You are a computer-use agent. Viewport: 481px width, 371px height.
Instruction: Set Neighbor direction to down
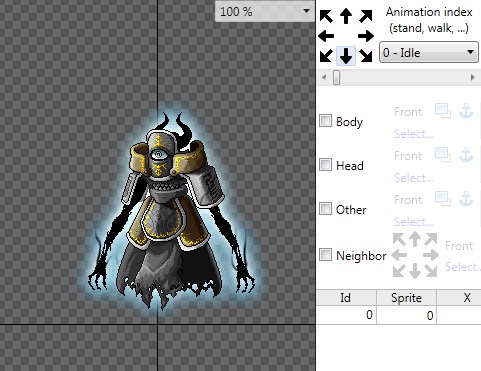pyautogui.click(x=415, y=271)
